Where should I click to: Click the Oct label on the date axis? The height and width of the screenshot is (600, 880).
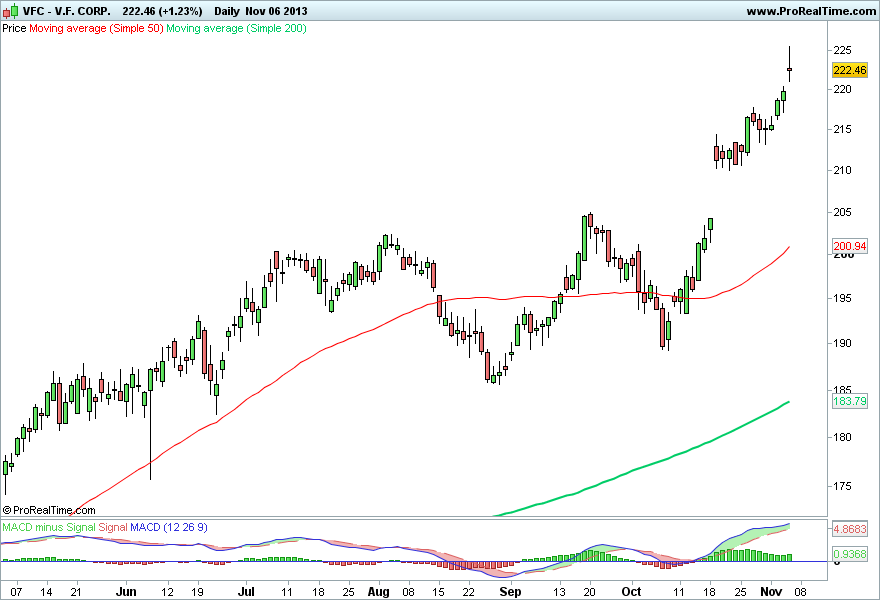(631, 592)
